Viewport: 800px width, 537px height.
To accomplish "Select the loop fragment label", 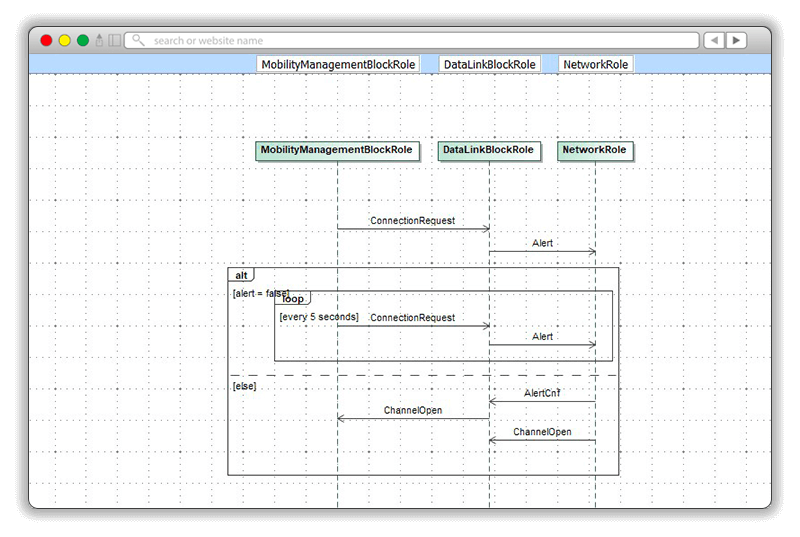I will tap(293, 299).
